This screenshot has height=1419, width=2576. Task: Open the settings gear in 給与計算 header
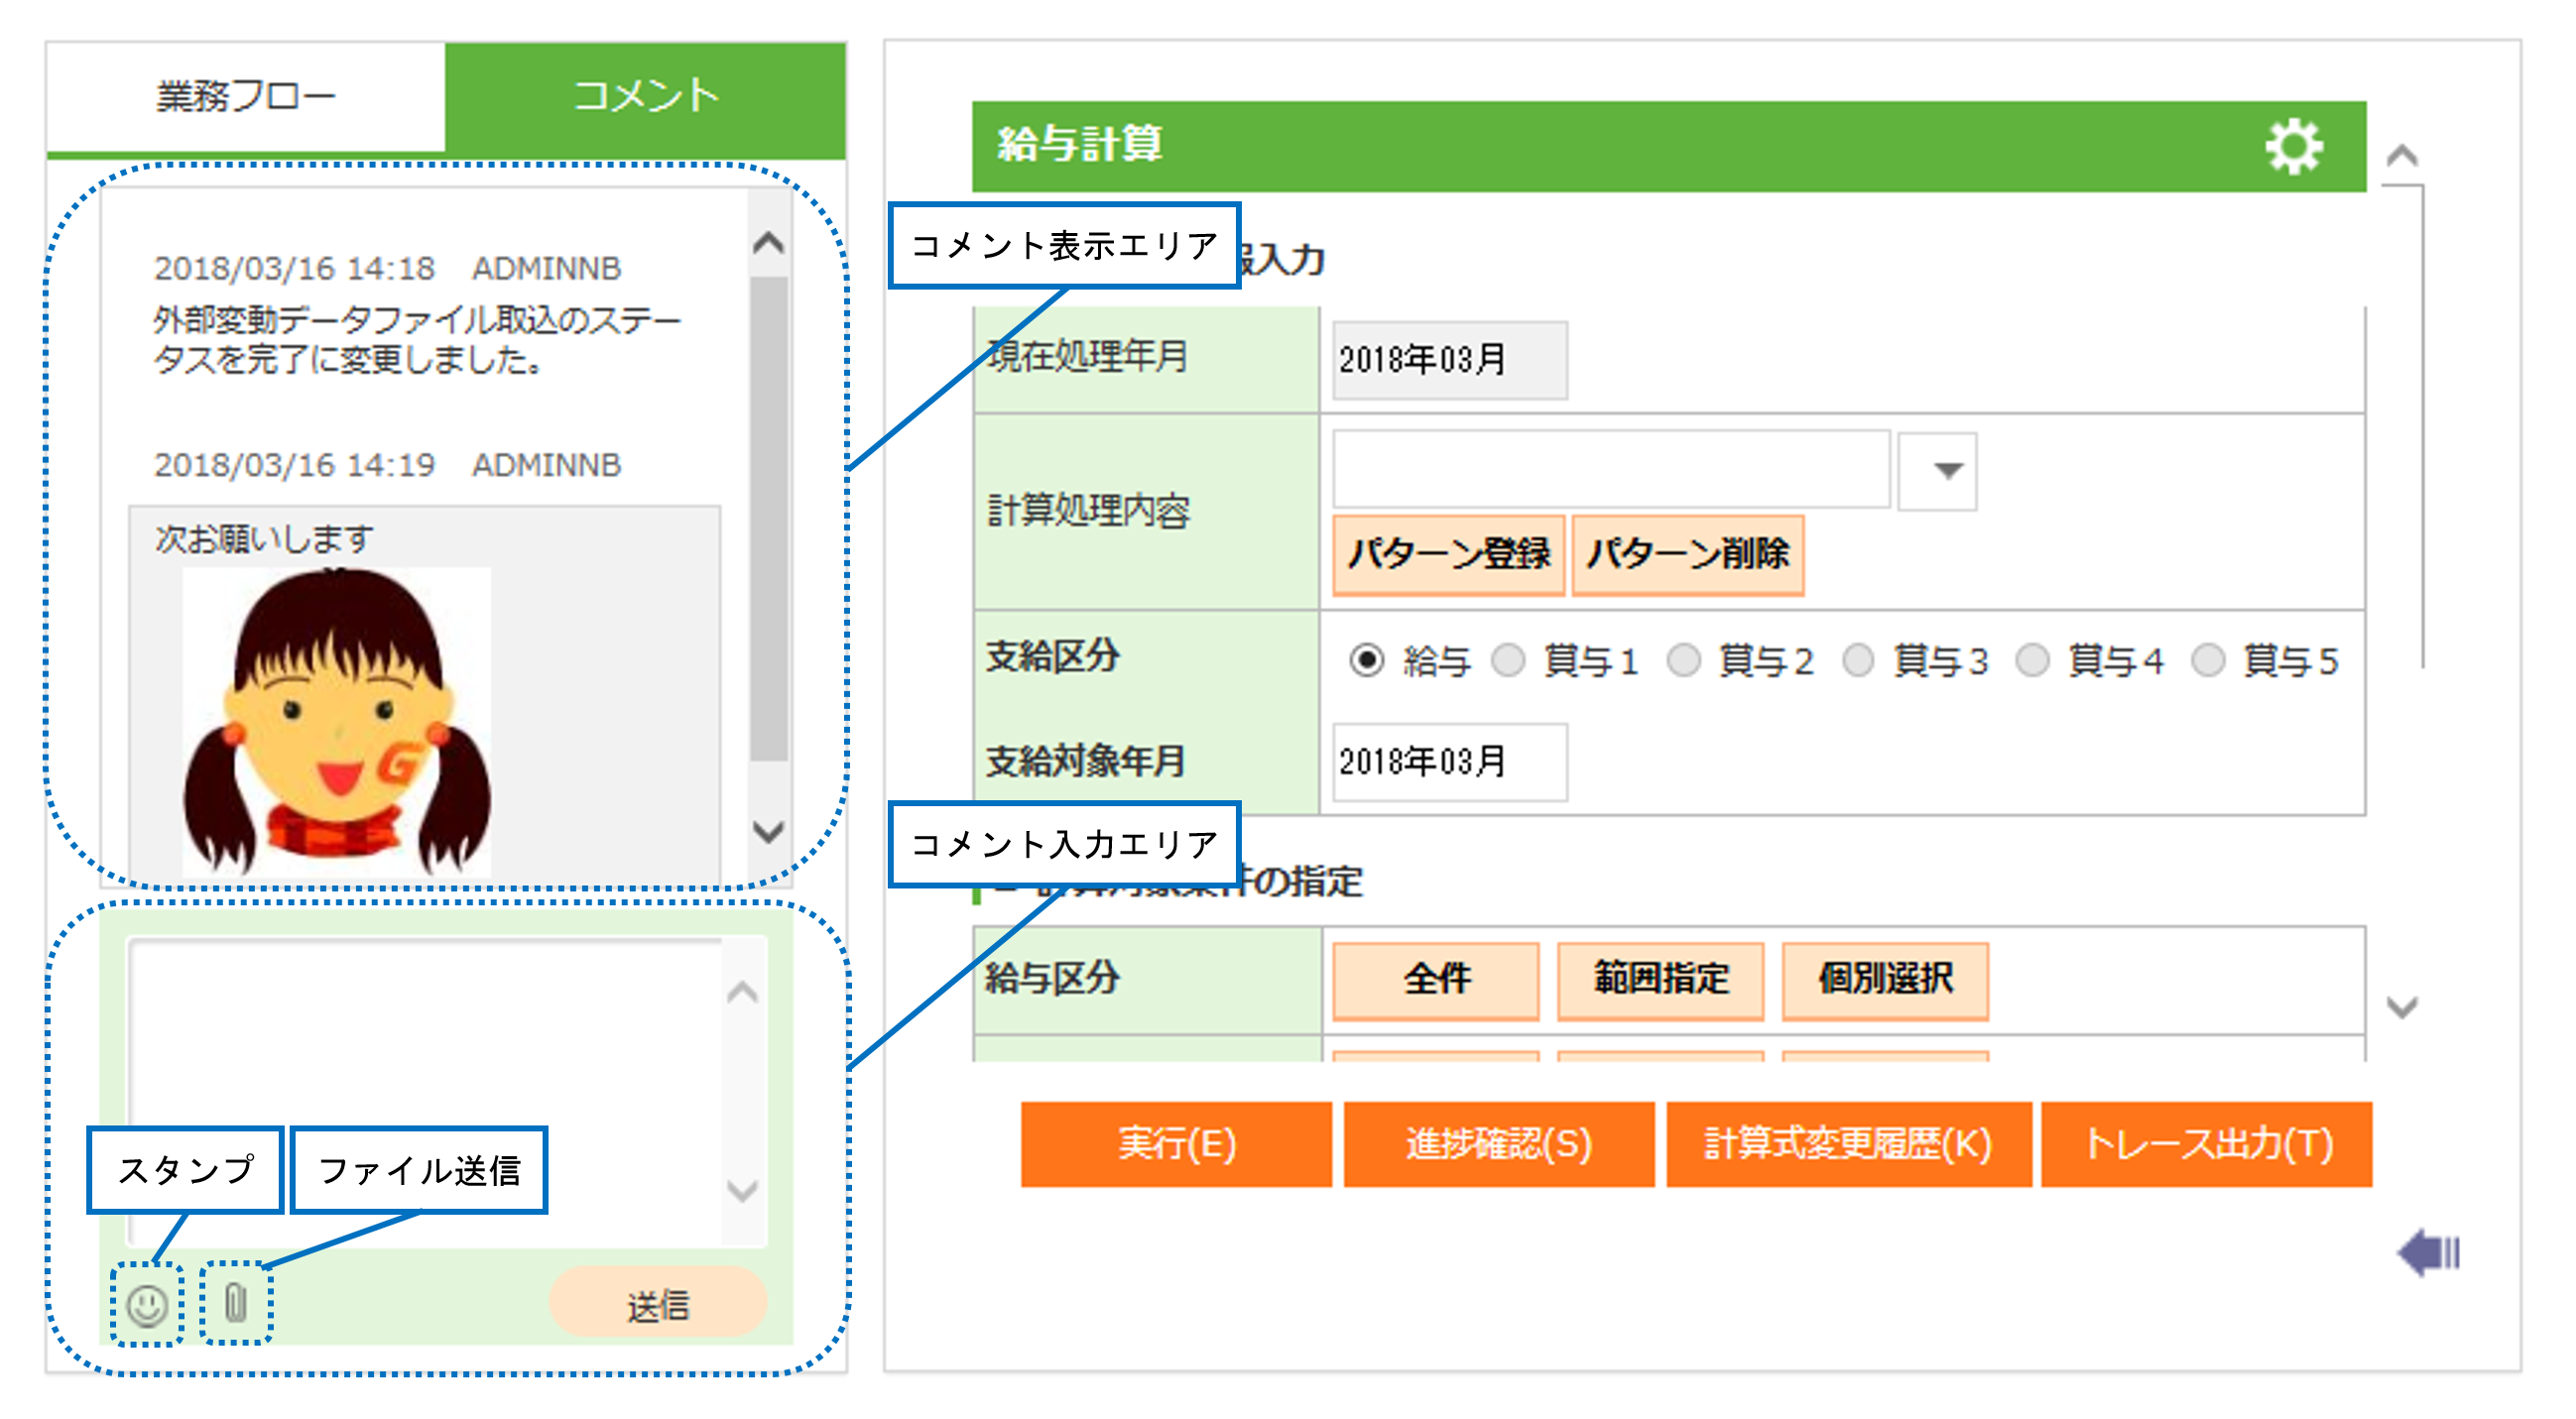pos(2293,147)
